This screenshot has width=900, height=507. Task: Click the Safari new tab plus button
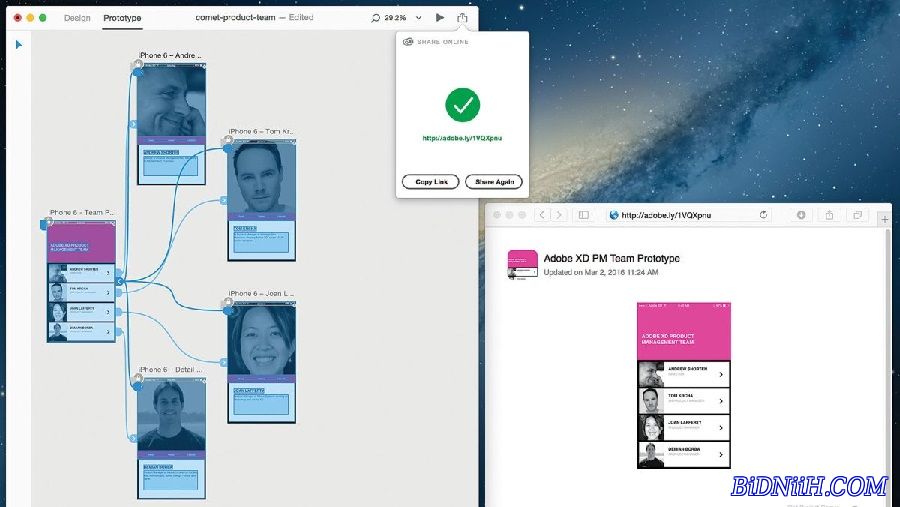click(885, 219)
